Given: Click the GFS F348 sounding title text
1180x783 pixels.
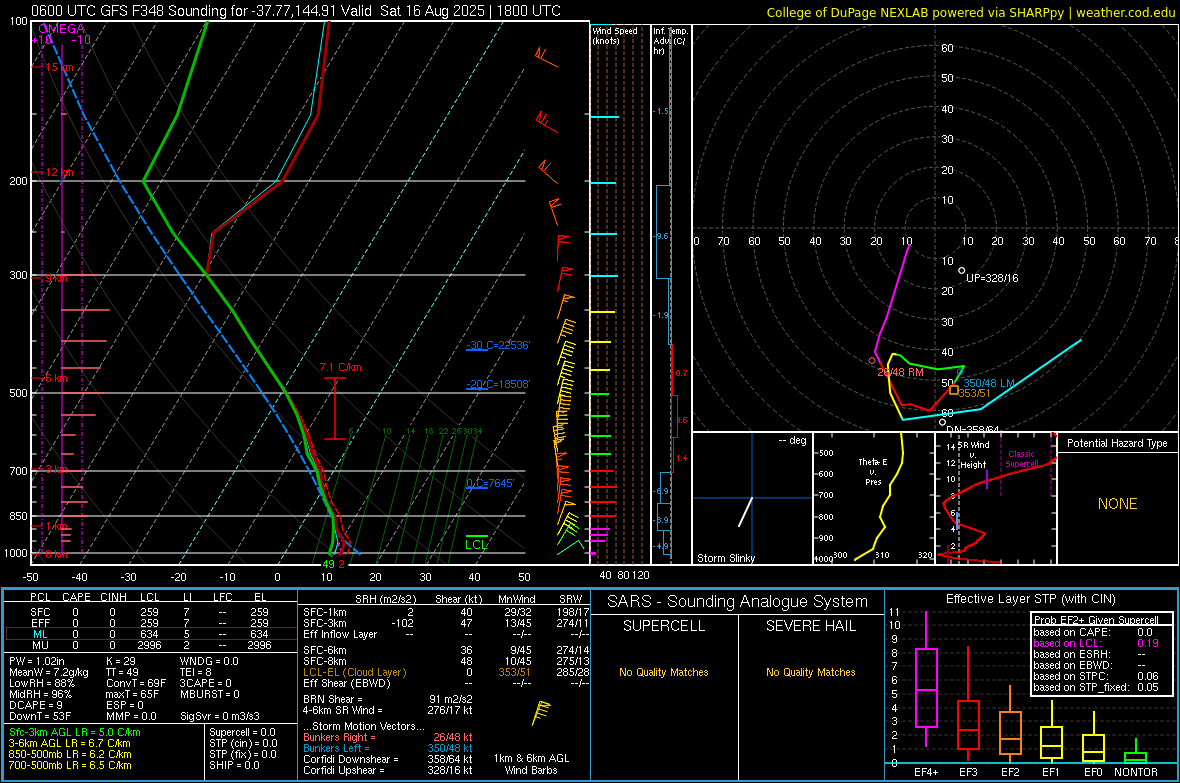Looking at the screenshot, I should pos(296,11).
